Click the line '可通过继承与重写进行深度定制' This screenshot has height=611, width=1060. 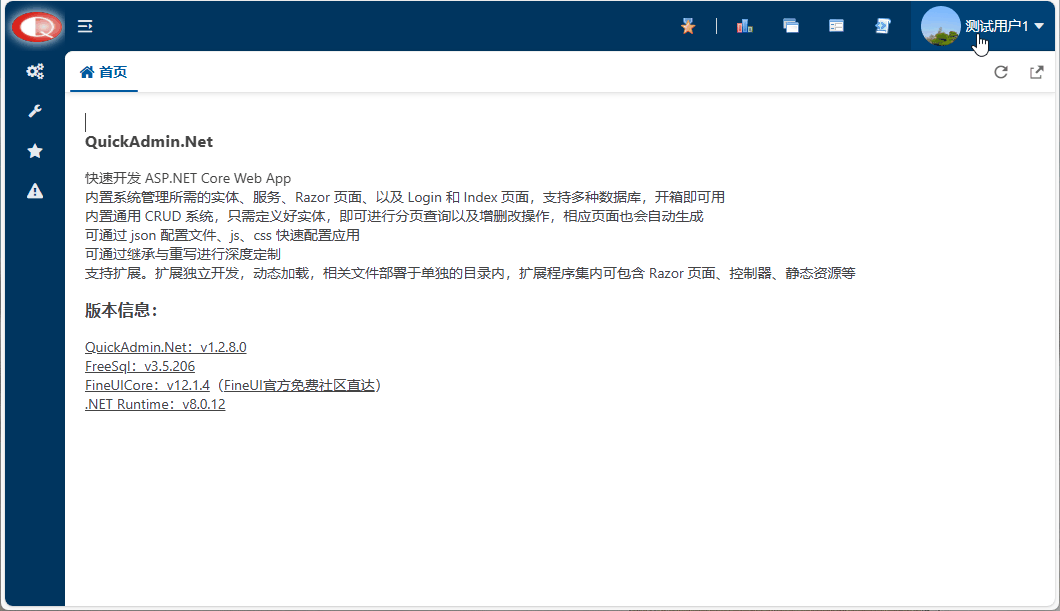click(183, 254)
